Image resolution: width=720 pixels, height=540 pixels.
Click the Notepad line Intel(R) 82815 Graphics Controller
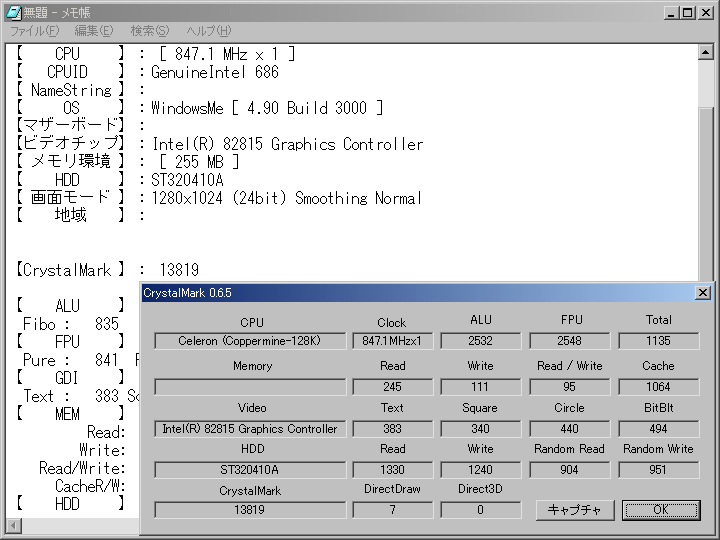coord(287,144)
